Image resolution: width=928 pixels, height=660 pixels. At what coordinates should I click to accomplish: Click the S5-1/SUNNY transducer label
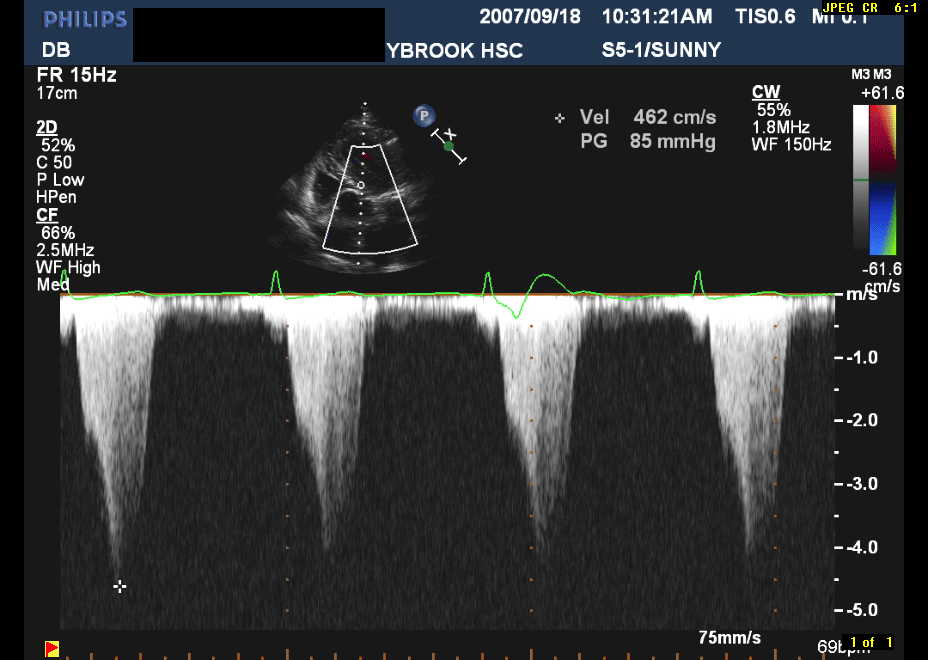(x=661, y=50)
